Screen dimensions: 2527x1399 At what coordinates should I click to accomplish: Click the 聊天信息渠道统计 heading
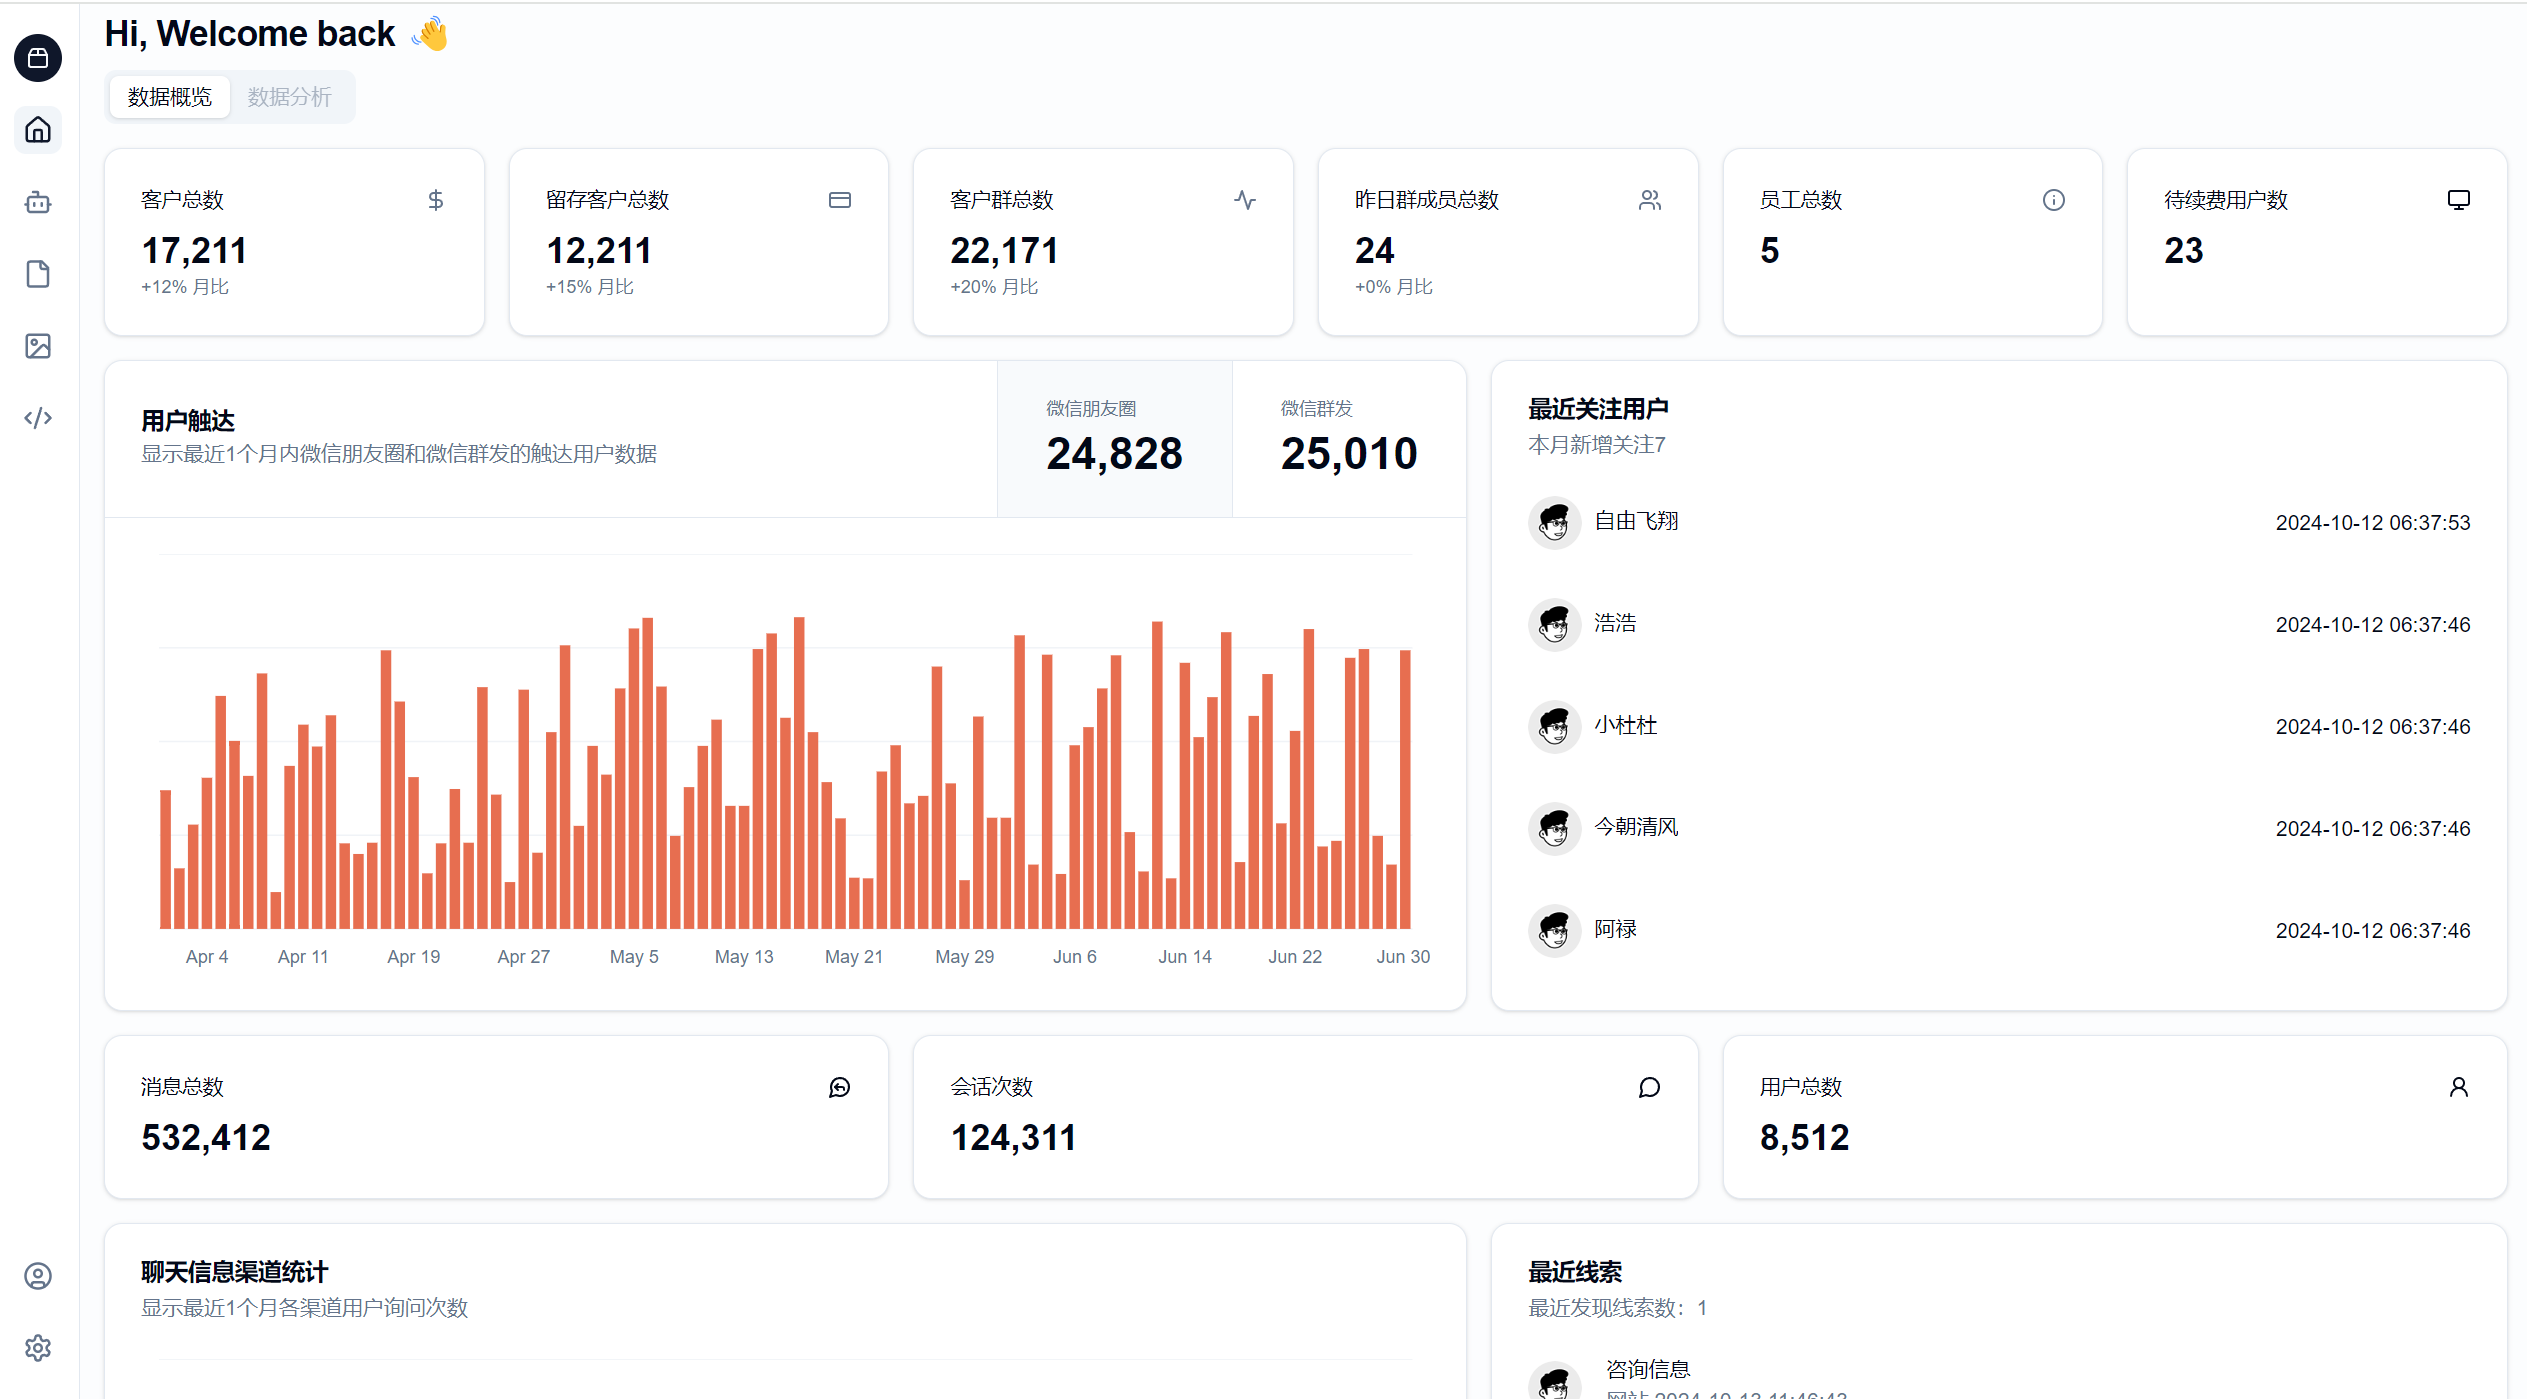pos(235,1272)
